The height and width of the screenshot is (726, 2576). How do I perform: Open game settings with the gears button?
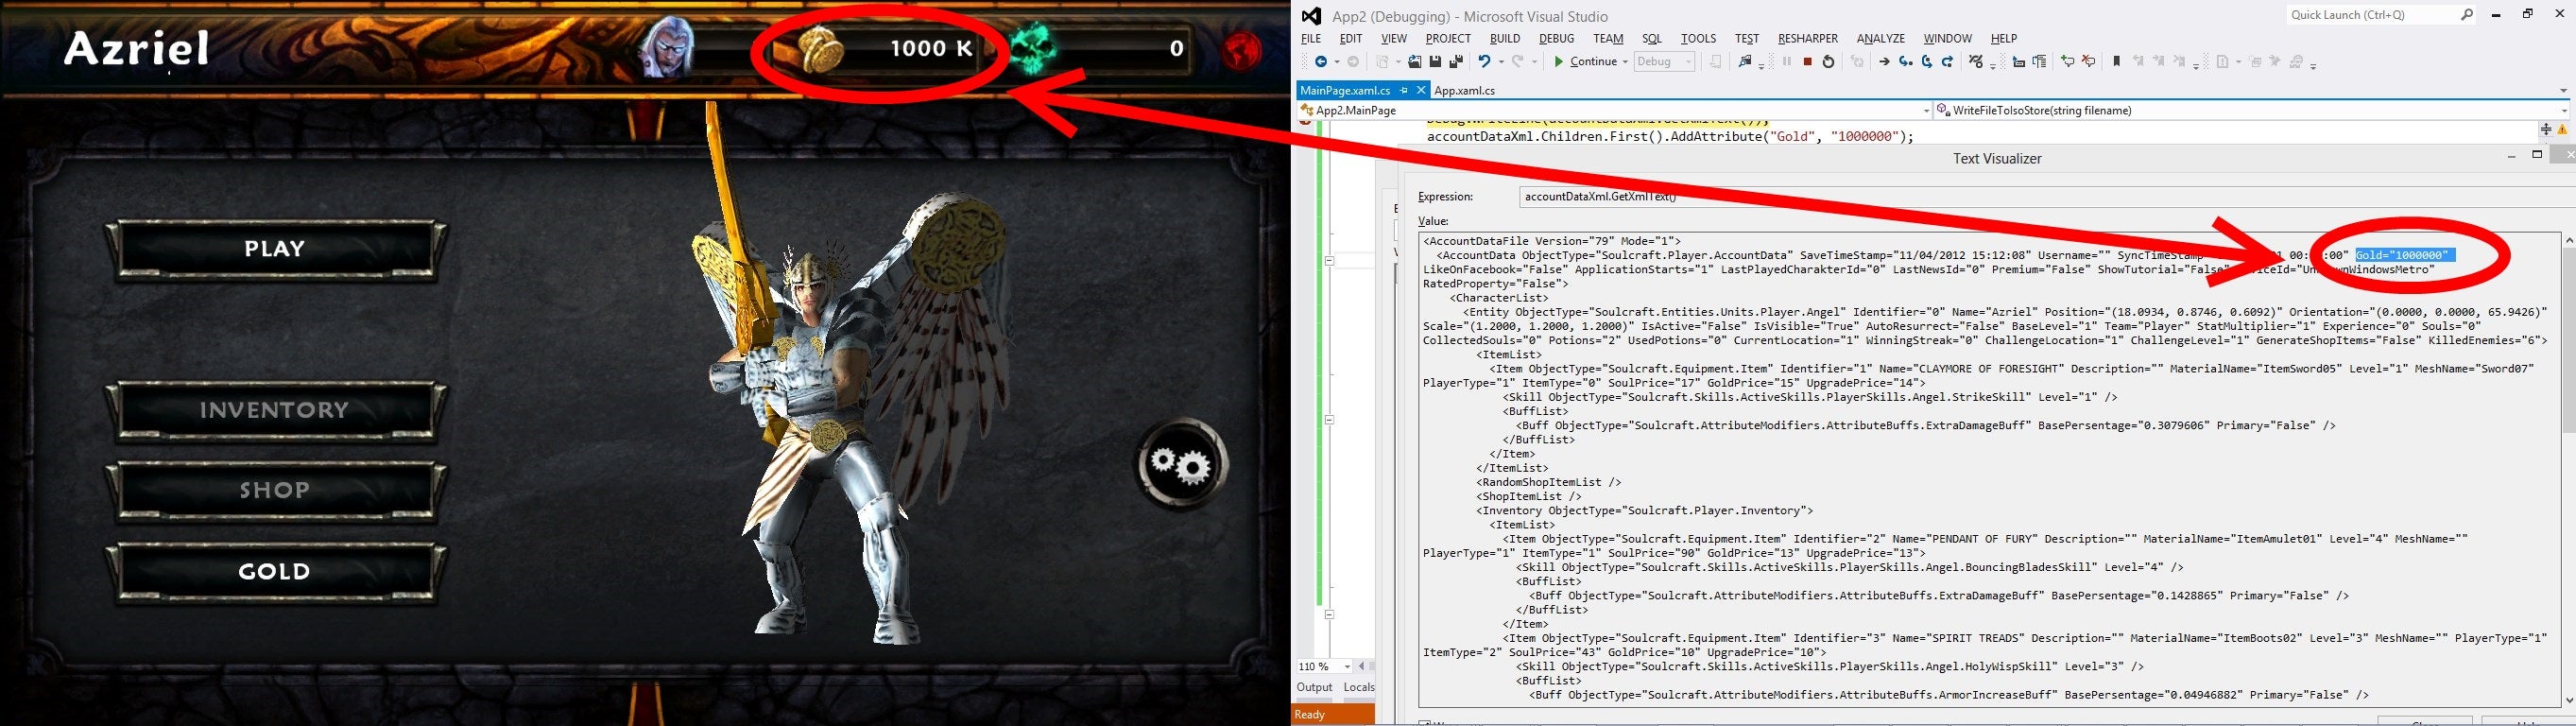(1181, 464)
